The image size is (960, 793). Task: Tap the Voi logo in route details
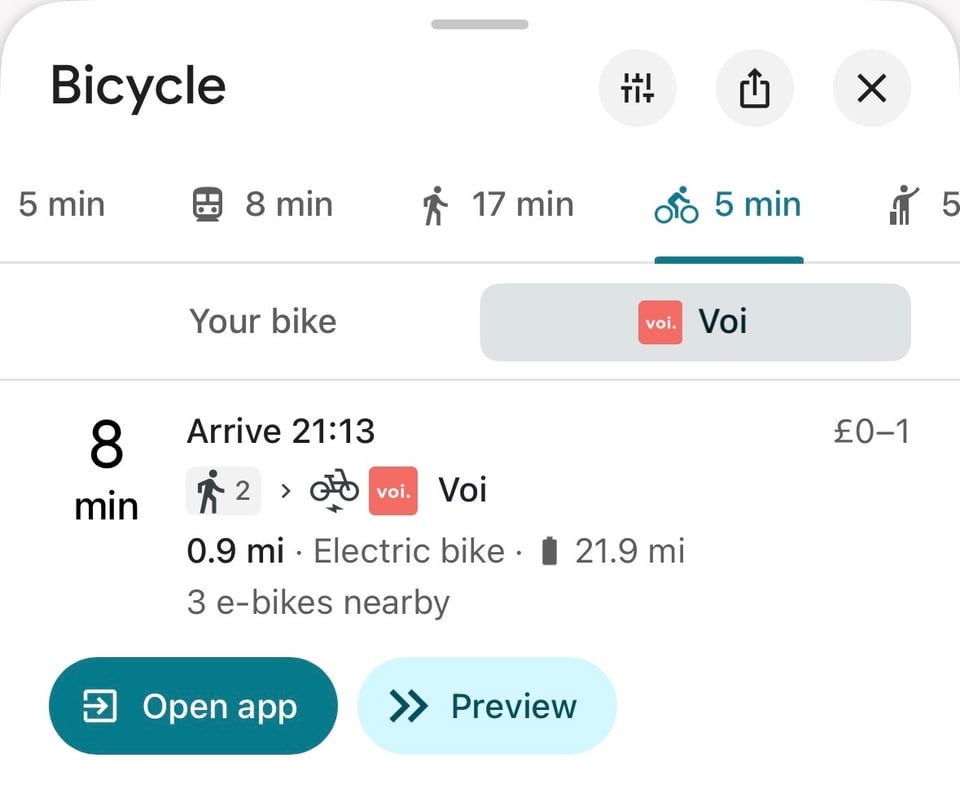pos(392,491)
